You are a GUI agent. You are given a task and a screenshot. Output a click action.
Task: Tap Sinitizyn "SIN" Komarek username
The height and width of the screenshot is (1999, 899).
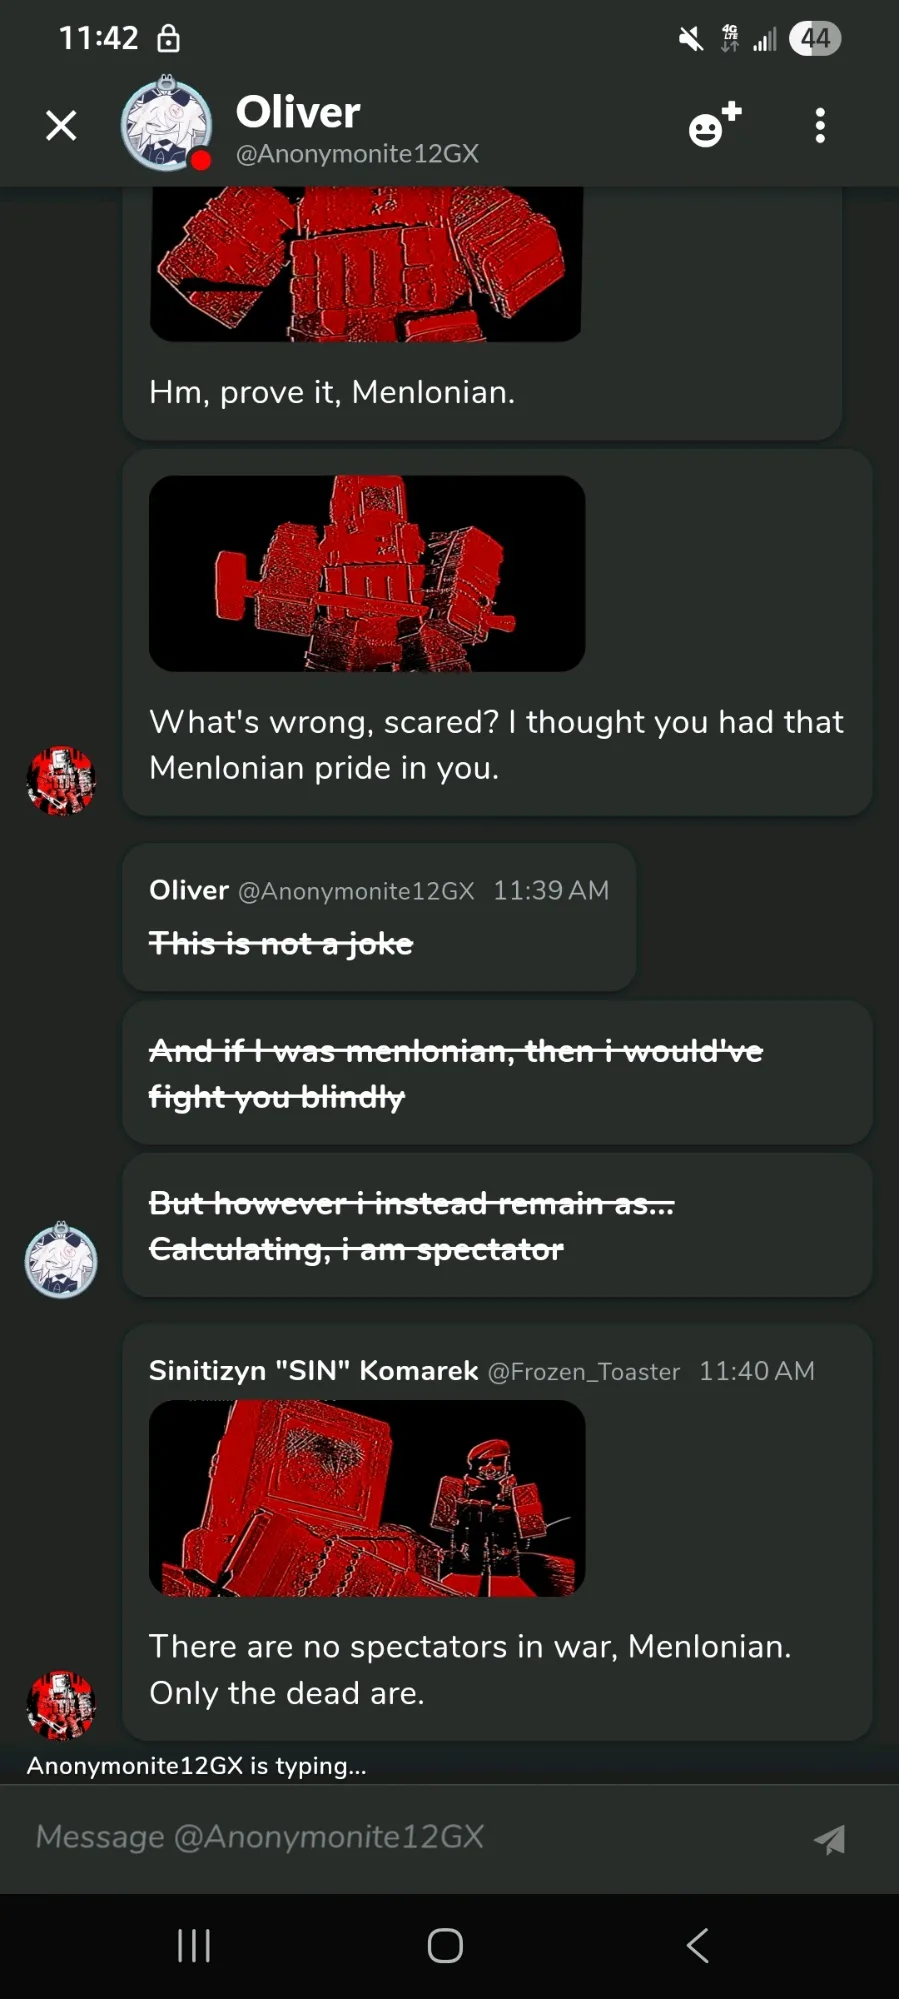click(313, 1370)
